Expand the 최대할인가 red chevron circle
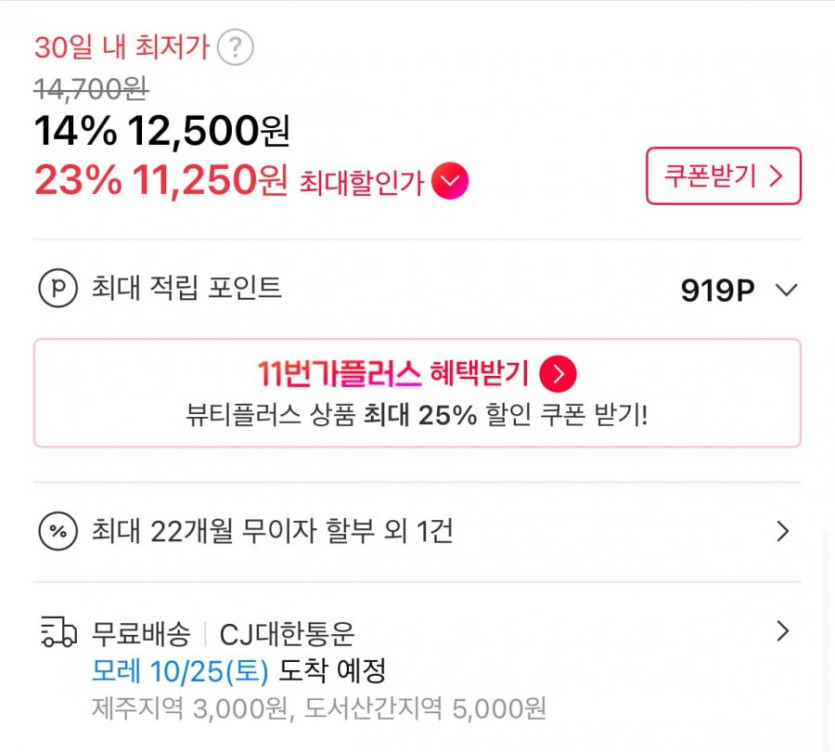This screenshot has width=835, height=752. pos(451,182)
